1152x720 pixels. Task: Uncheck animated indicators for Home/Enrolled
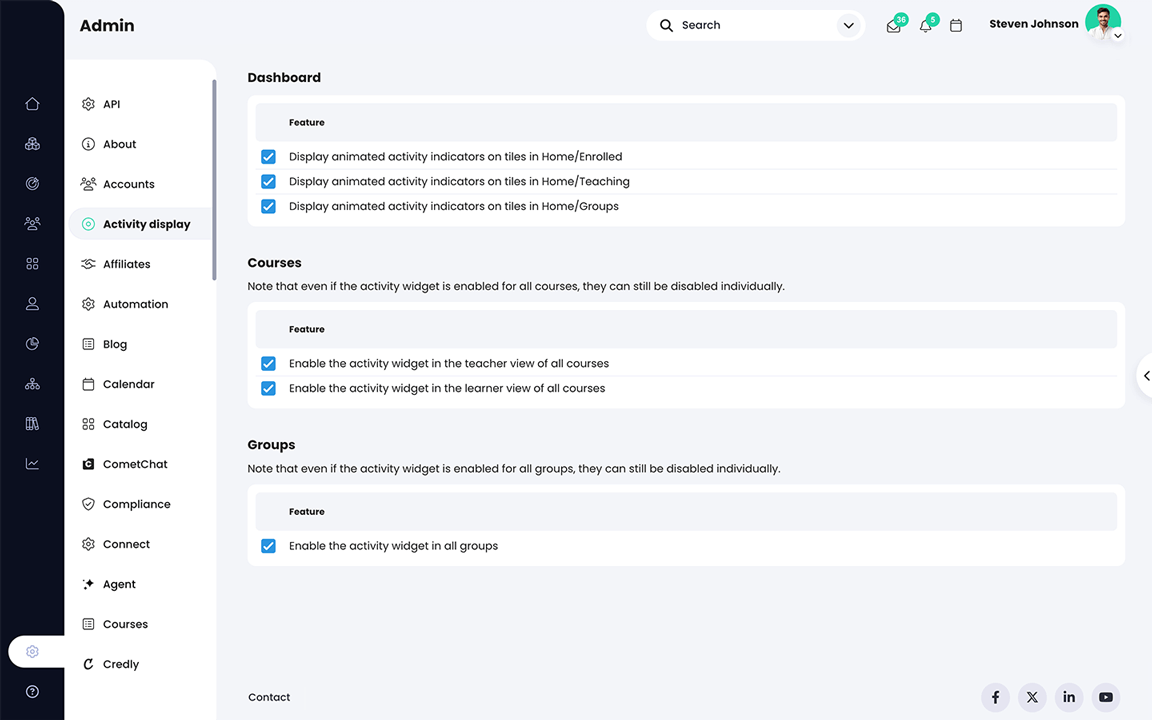268,156
